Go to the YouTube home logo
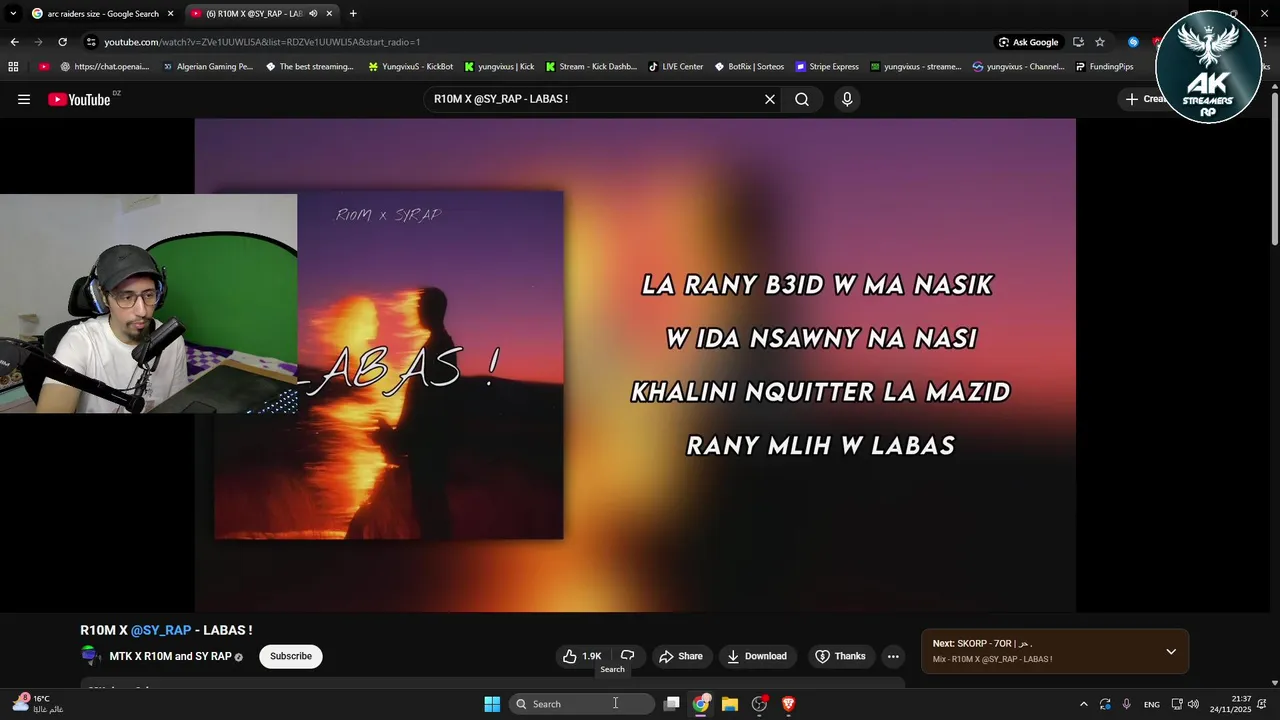Screen dimensions: 1280x720 pos(79,99)
